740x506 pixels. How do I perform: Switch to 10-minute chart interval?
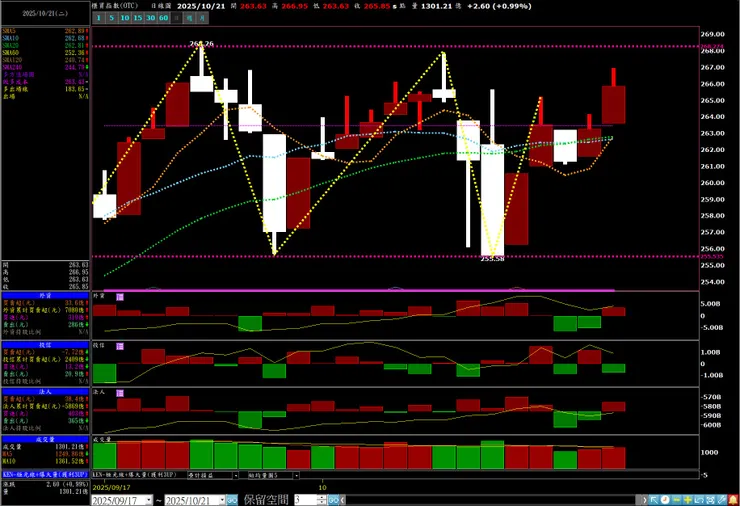[125, 18]
